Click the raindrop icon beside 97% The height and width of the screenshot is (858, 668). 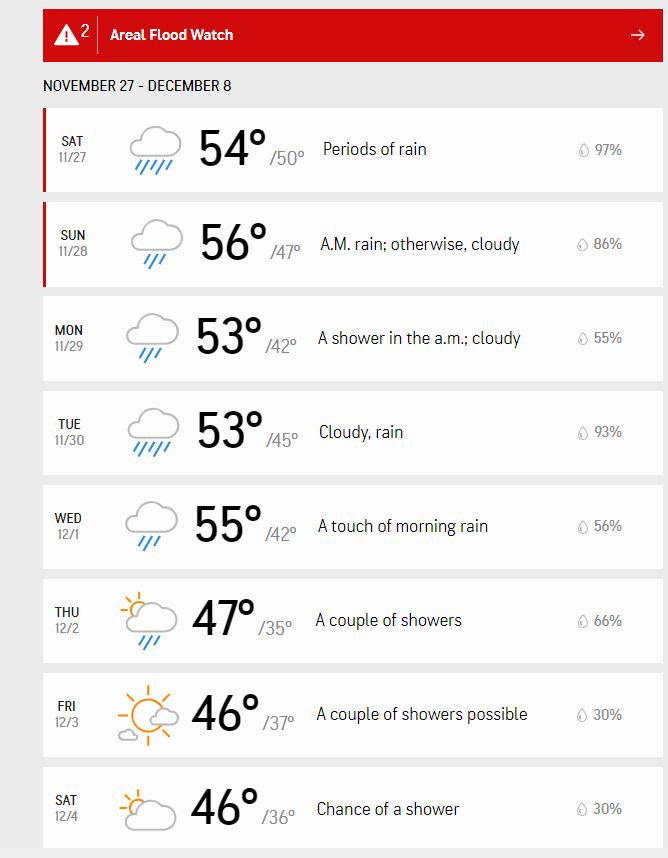(583, 150)
